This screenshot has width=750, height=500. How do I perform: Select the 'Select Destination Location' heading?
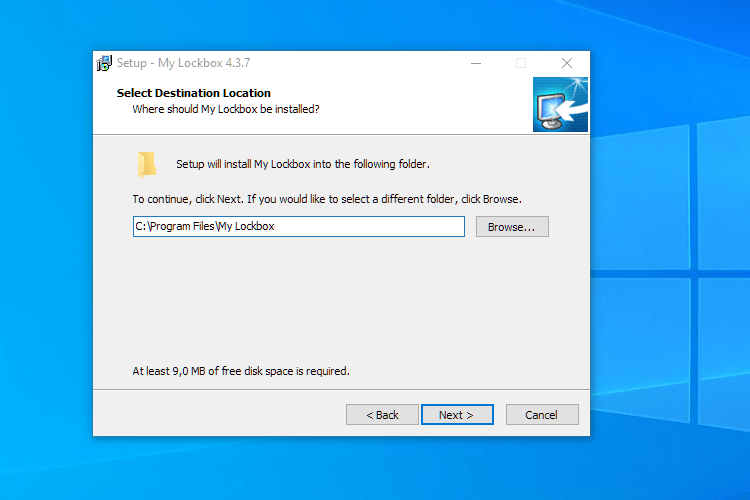tap(194, 93)
